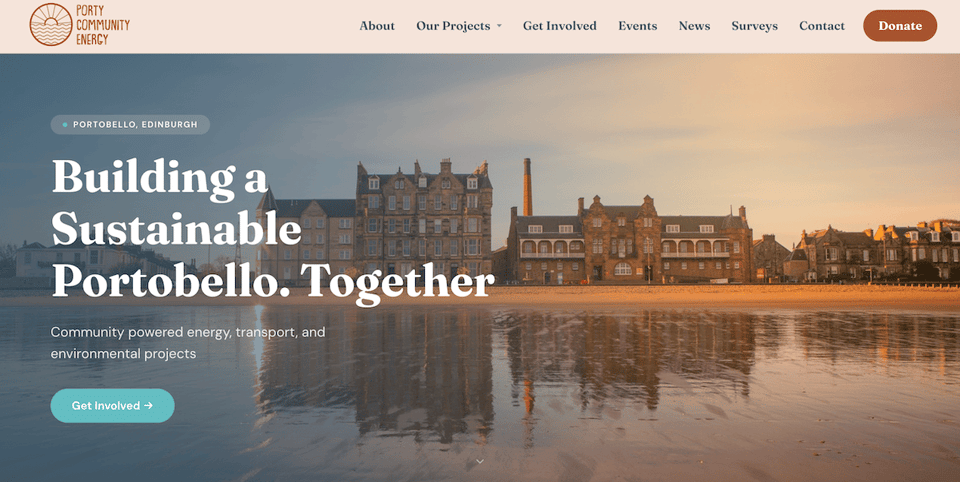Go to Get Involved in the navigation
960x482 pixels.
[560, 26]
